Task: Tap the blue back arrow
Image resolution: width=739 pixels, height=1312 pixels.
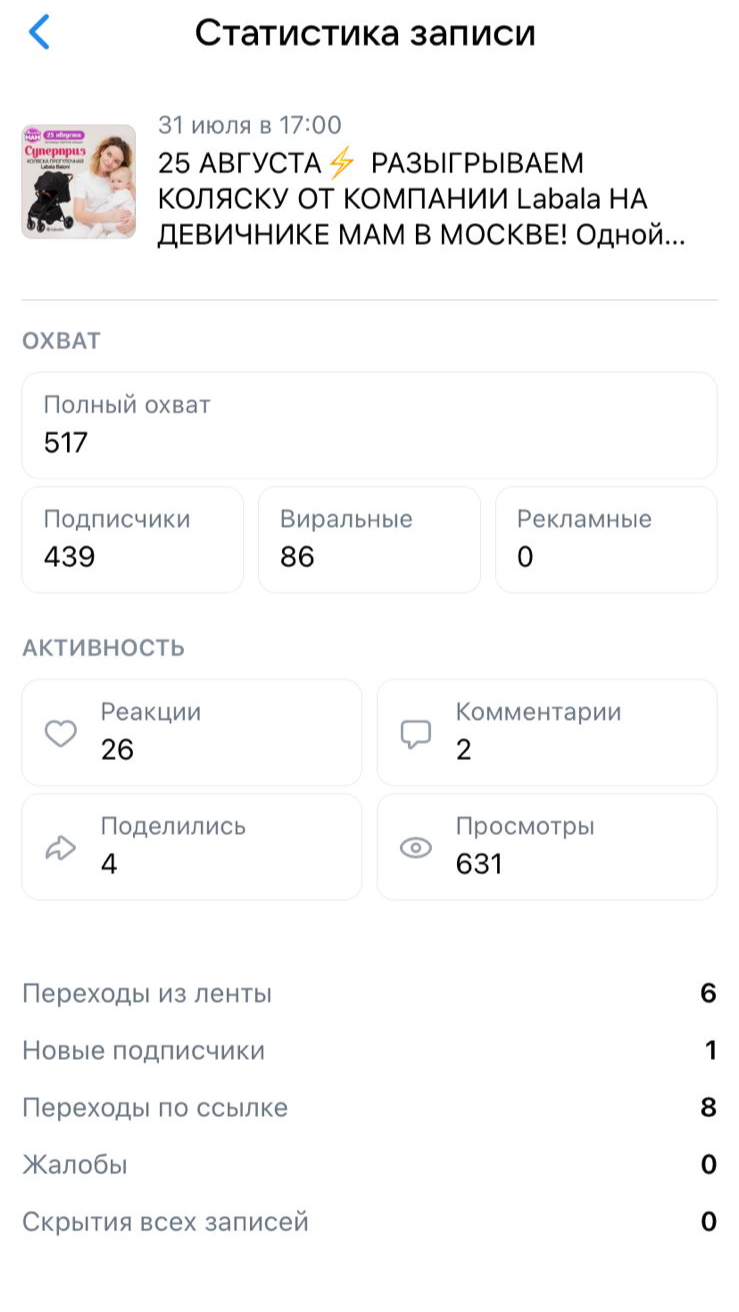Action: tap(39, 33)
